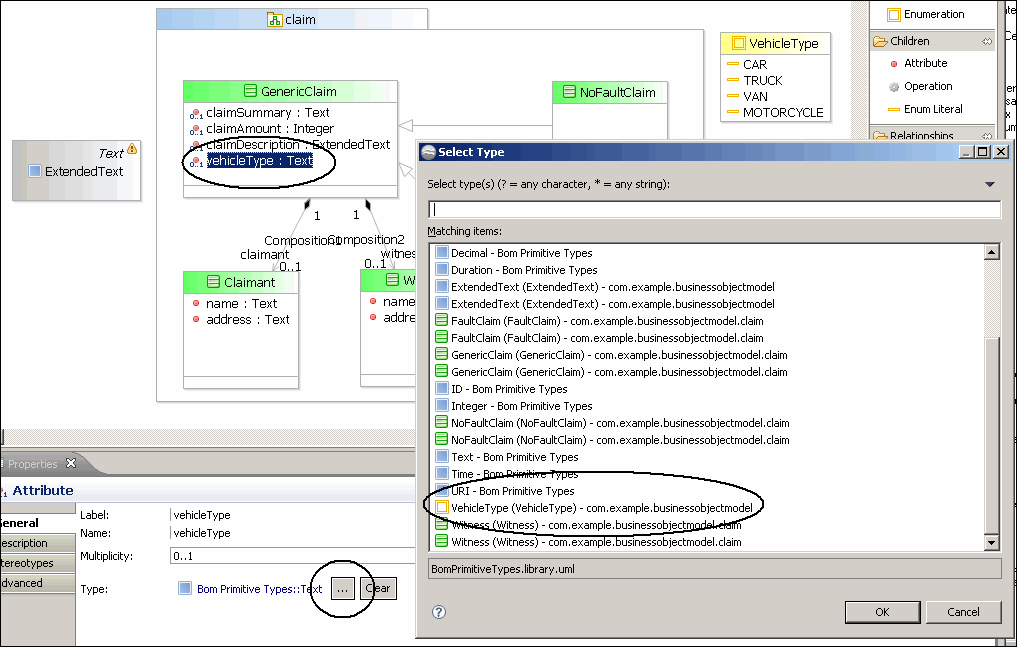1017x647 pixels.
Task: Pick the Attribute tool from palette
Action: (x=924, y=63)
